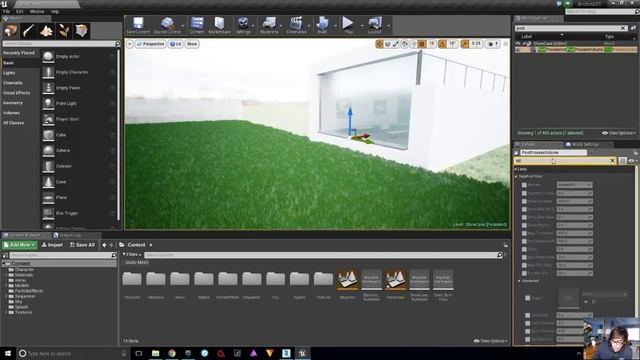Click the Settings toolbar icon

pos(243,25)
